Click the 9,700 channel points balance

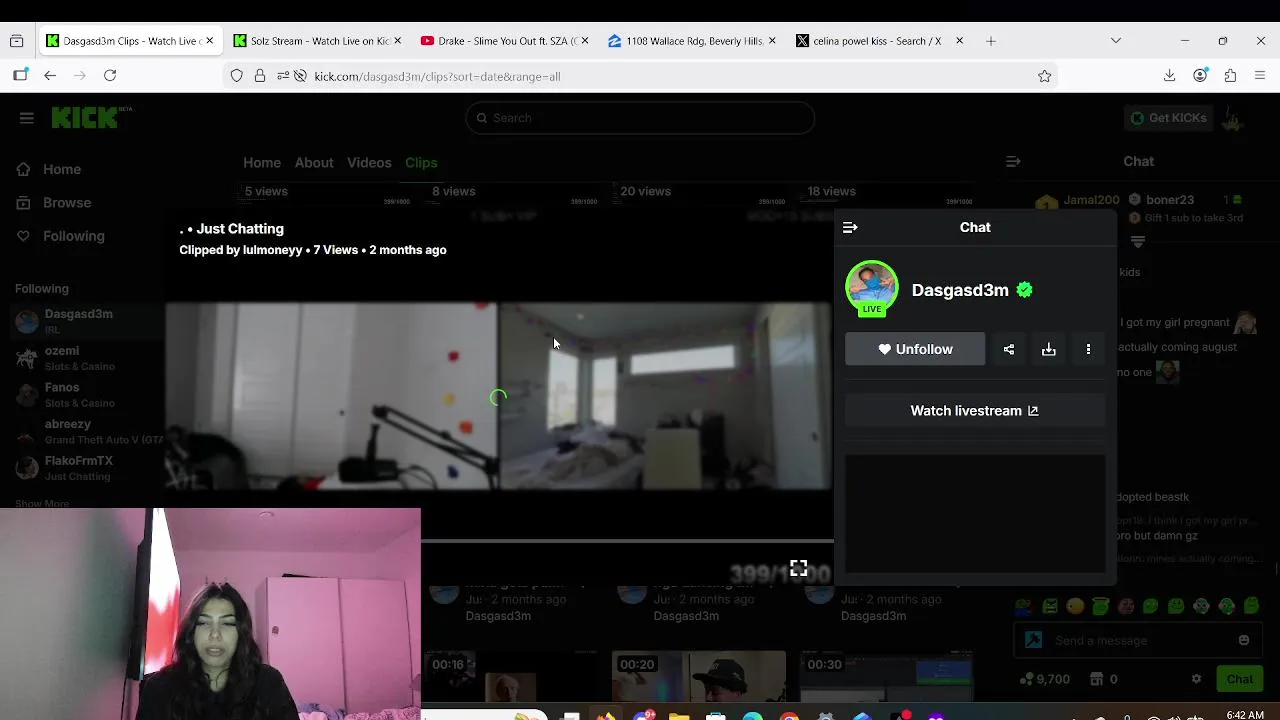point(1044,679)
